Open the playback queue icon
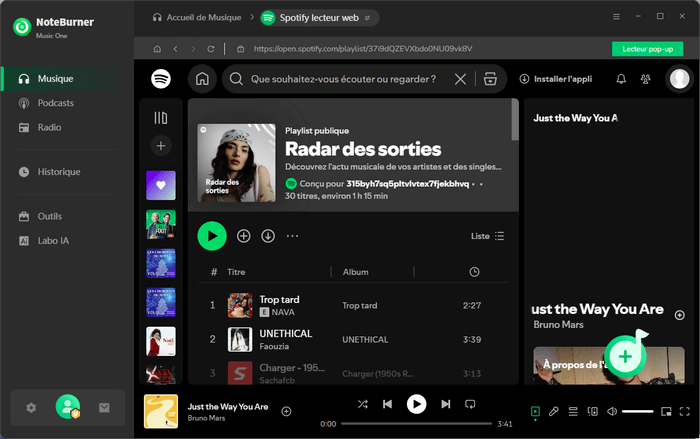This screenshot has height=439, width=700. coord(573,411)
